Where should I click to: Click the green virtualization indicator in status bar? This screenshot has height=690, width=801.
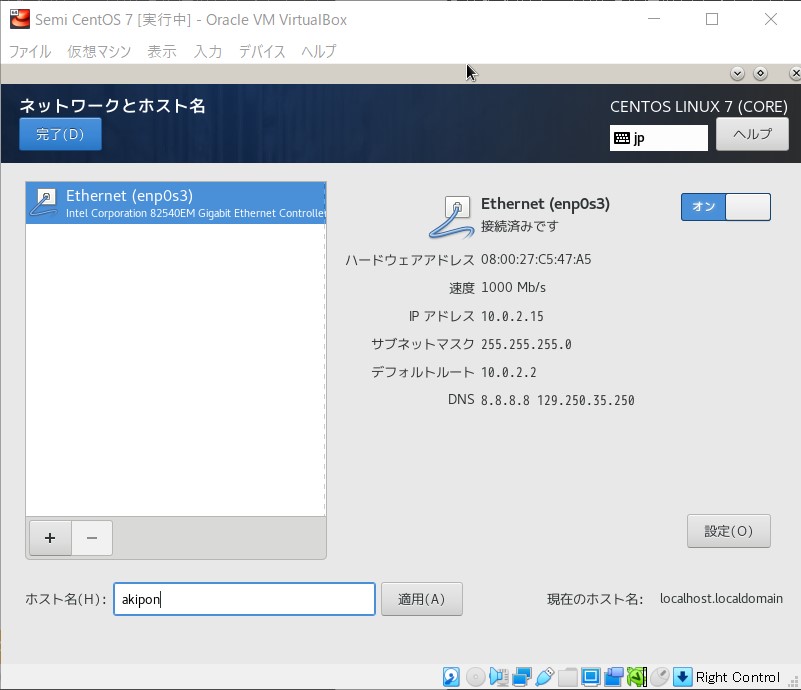(x=637, y=677)
